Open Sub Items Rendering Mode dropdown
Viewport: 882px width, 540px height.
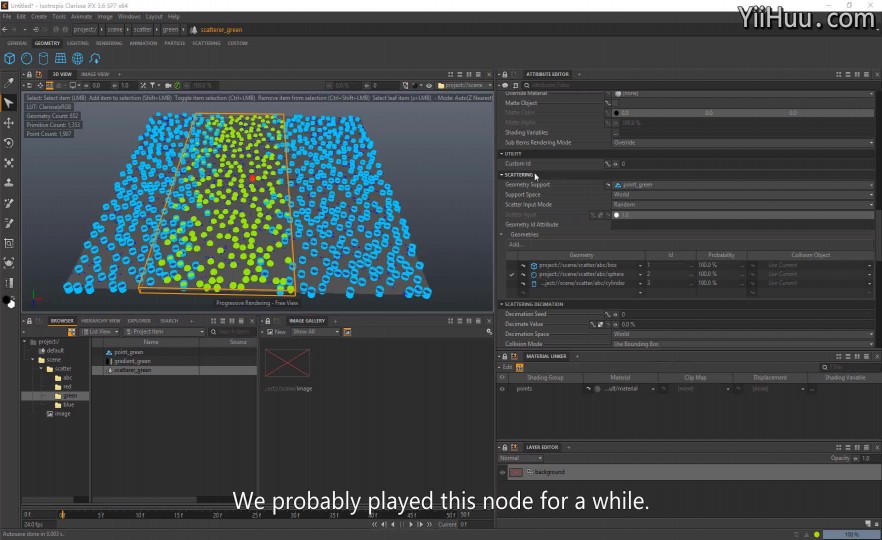[x=742, y=143]
